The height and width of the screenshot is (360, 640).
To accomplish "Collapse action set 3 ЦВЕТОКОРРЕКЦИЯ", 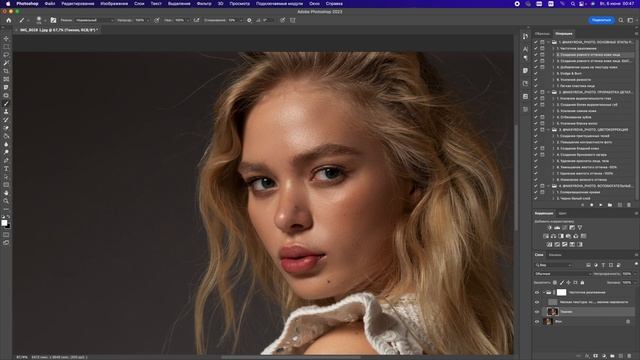I will pyautogui.click(x=549, y=130).
